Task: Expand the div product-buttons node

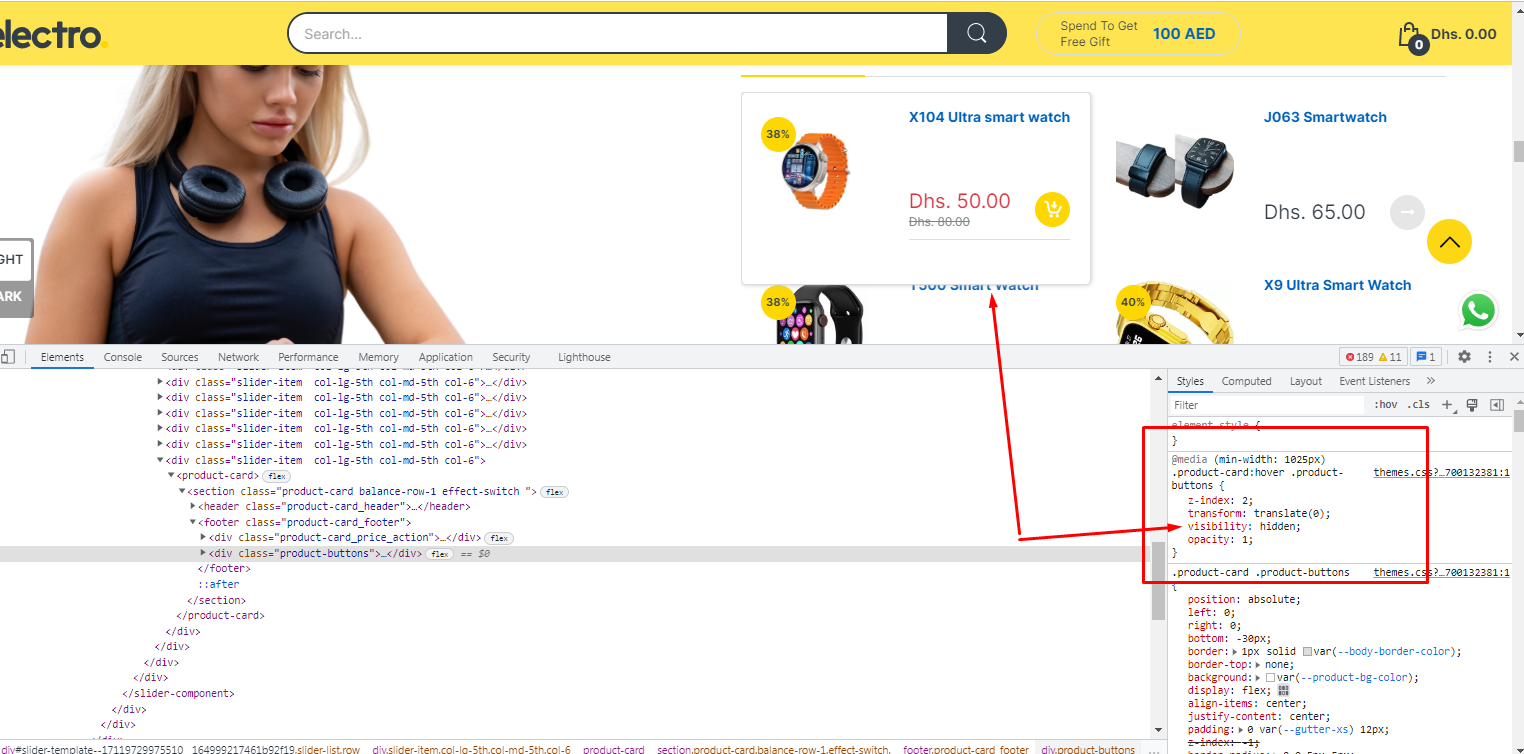Action: click(204, 553)
